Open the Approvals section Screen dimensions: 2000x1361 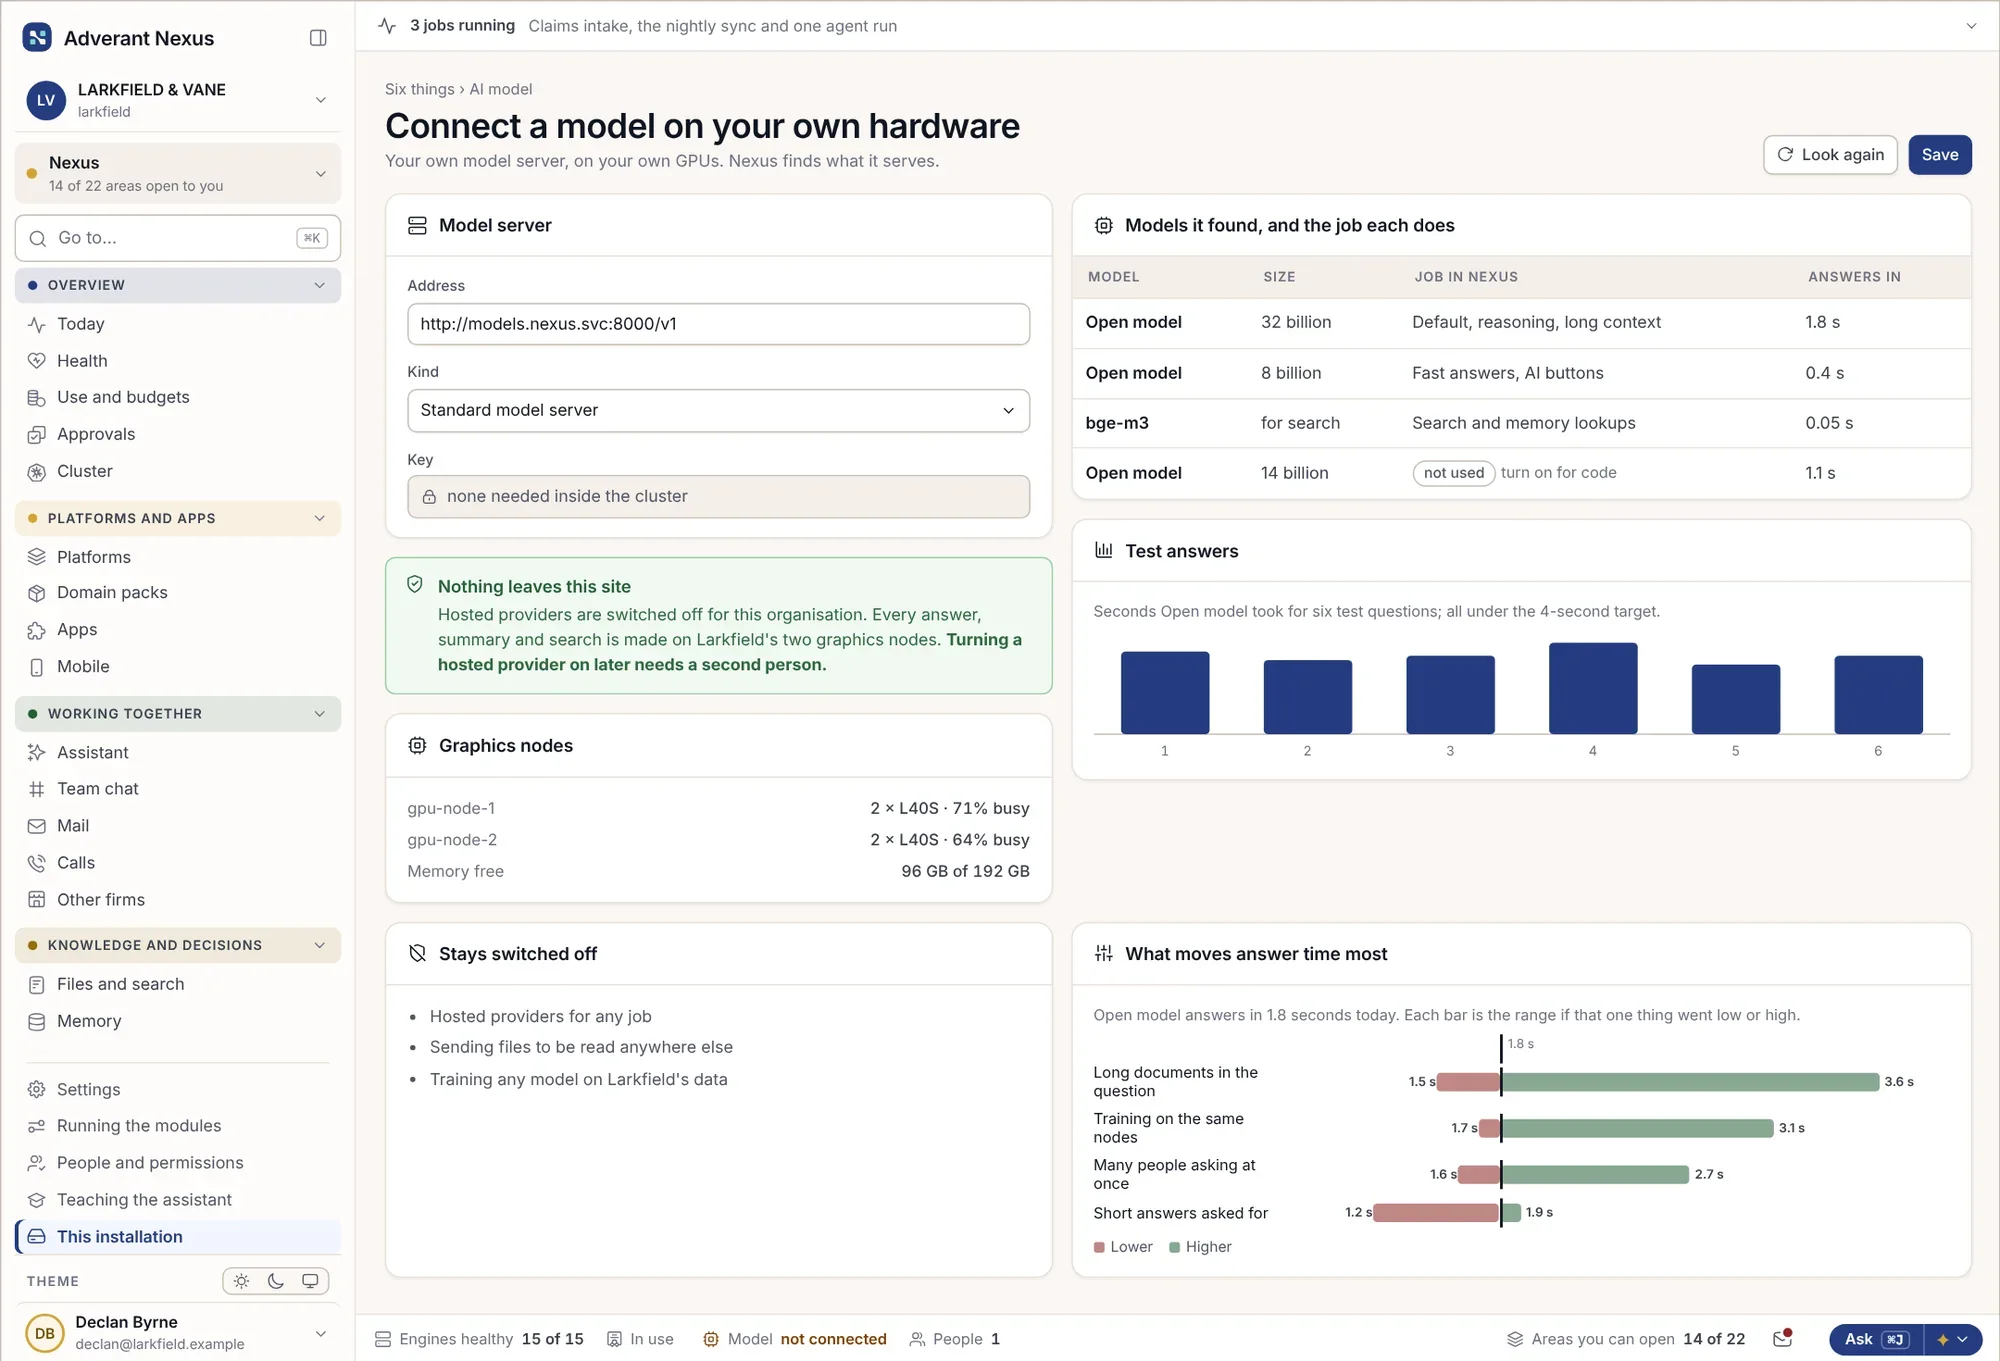click(178, 434)
